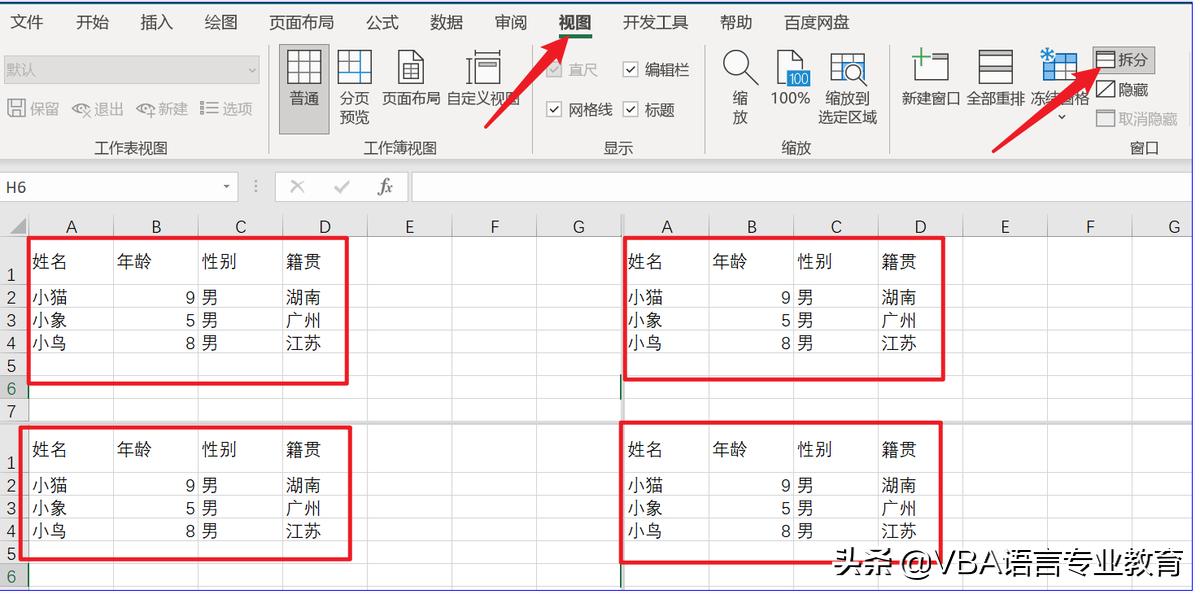Enable the 直尺 ruler checkbox
1200x595 pixels.
(556, 70)
